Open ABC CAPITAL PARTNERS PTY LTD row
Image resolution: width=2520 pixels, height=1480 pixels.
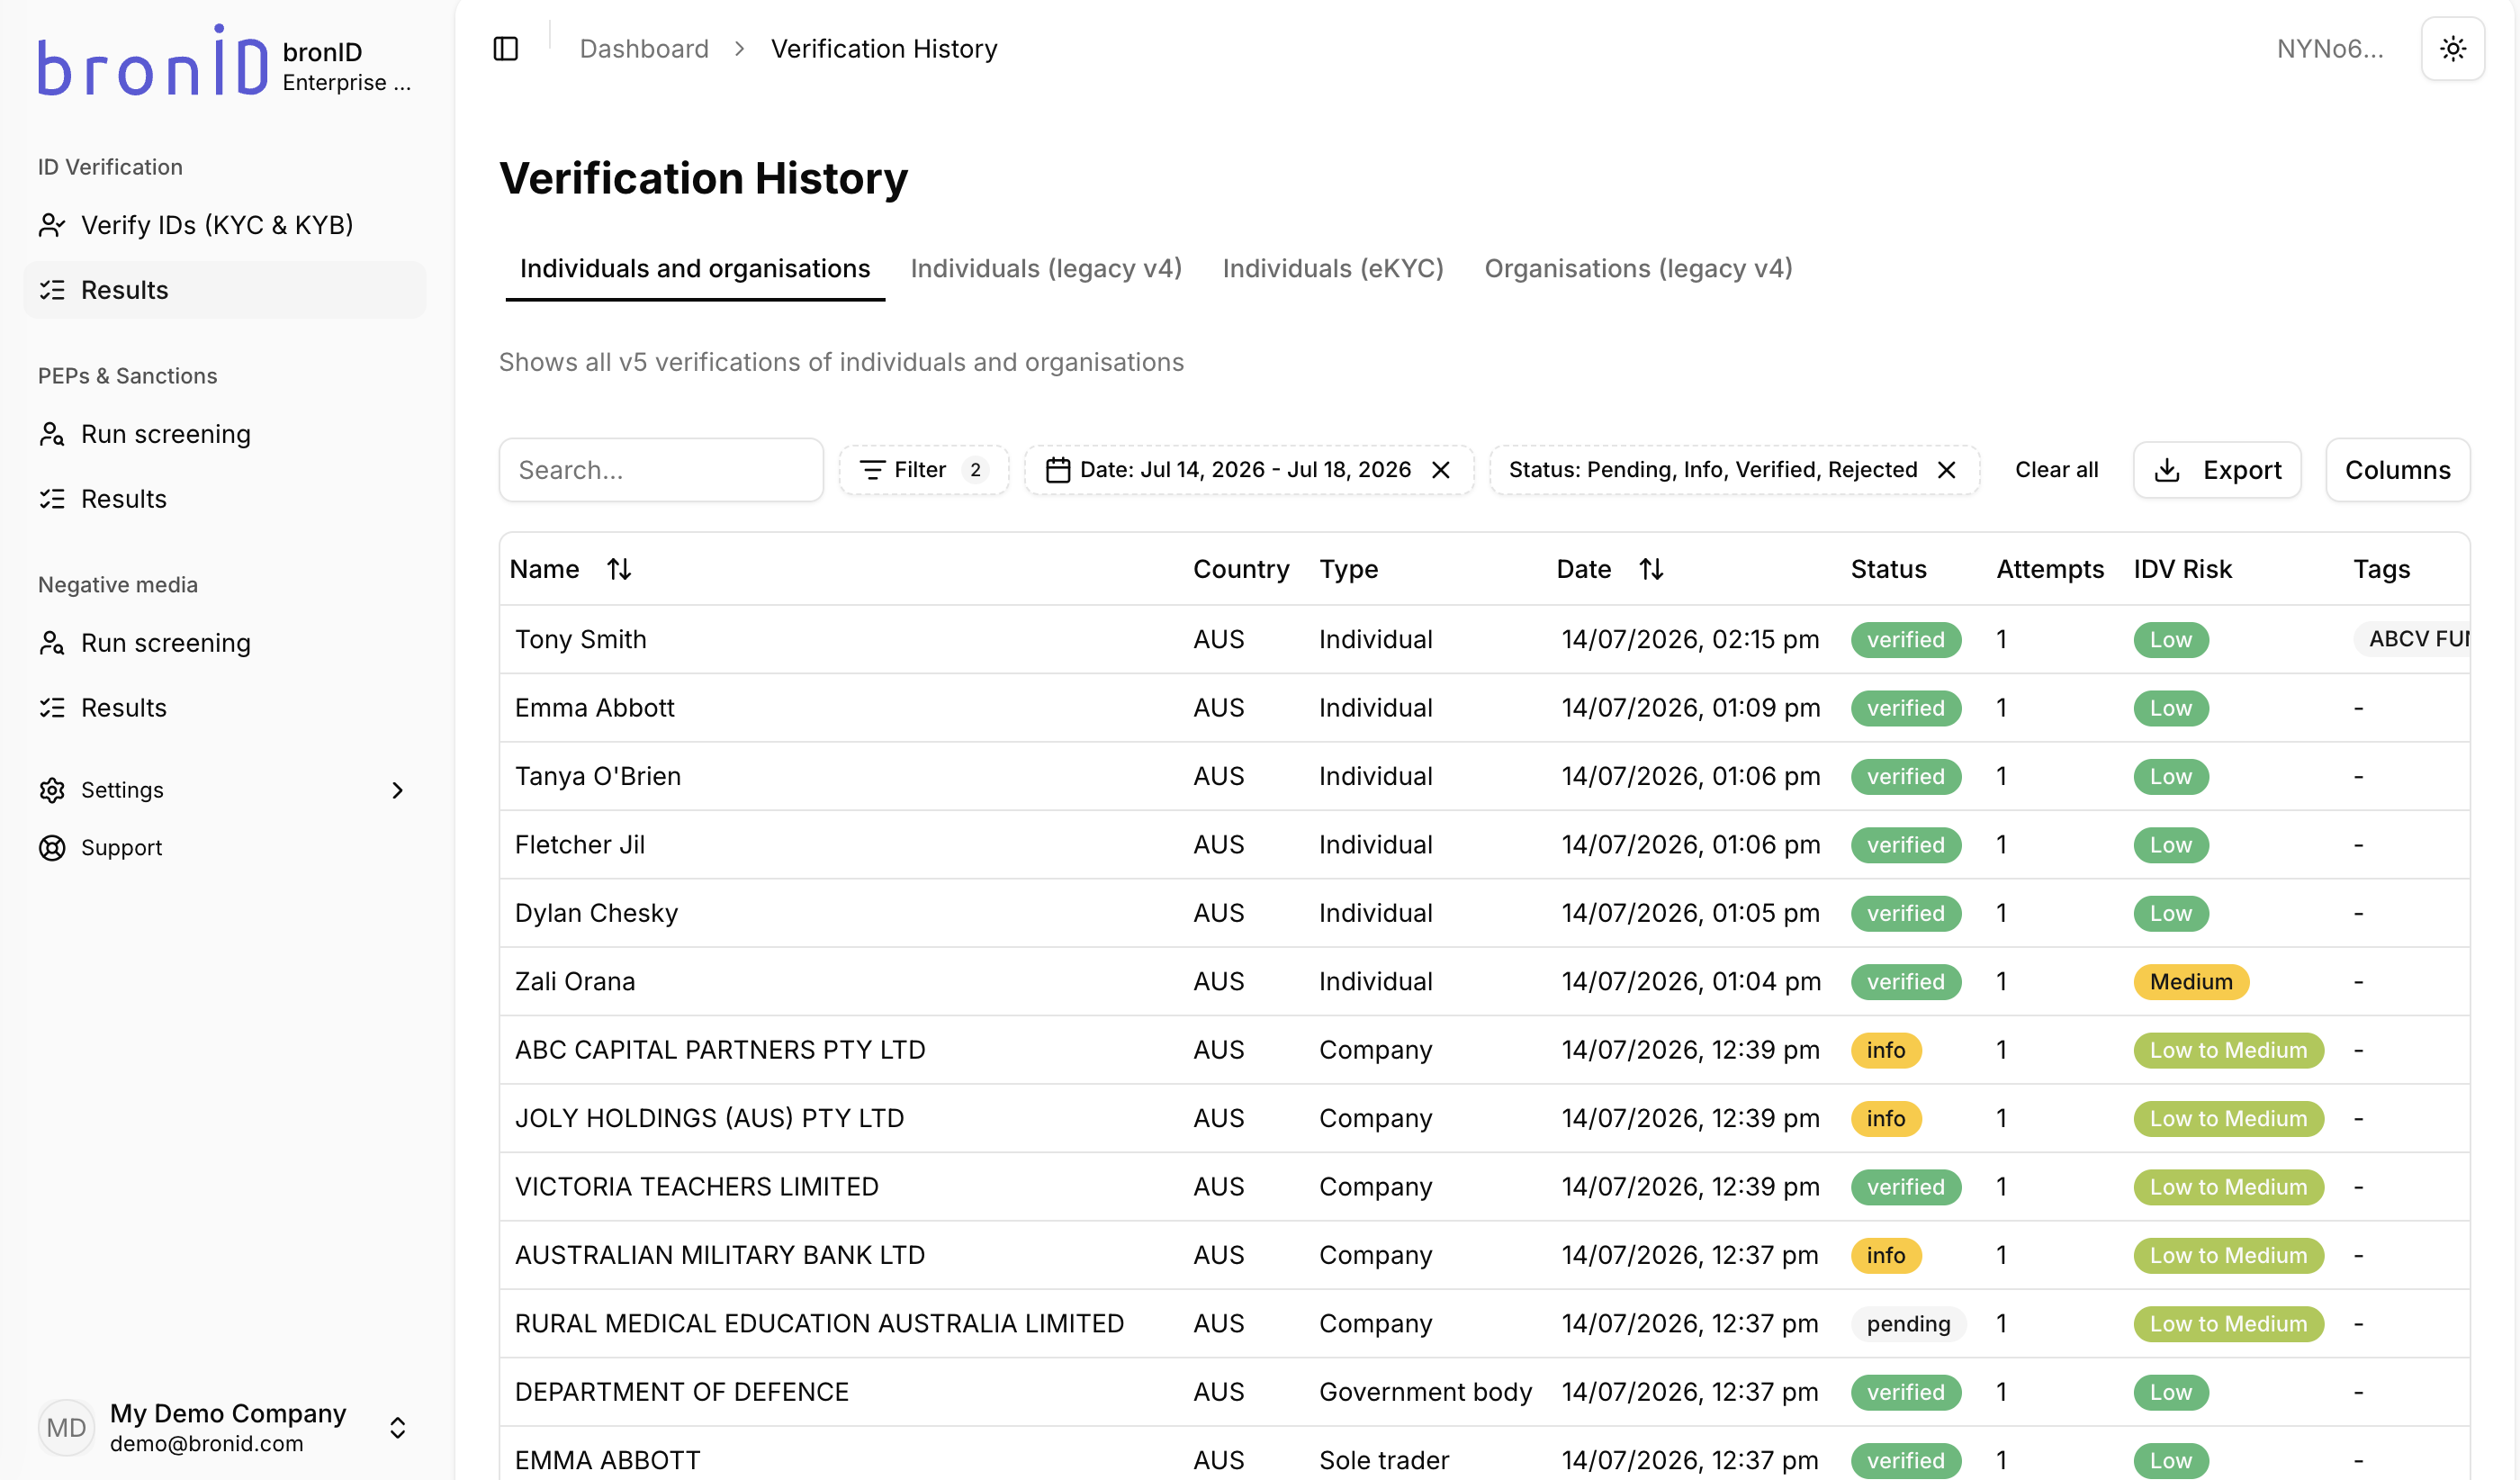(x=1484, y=1050)
